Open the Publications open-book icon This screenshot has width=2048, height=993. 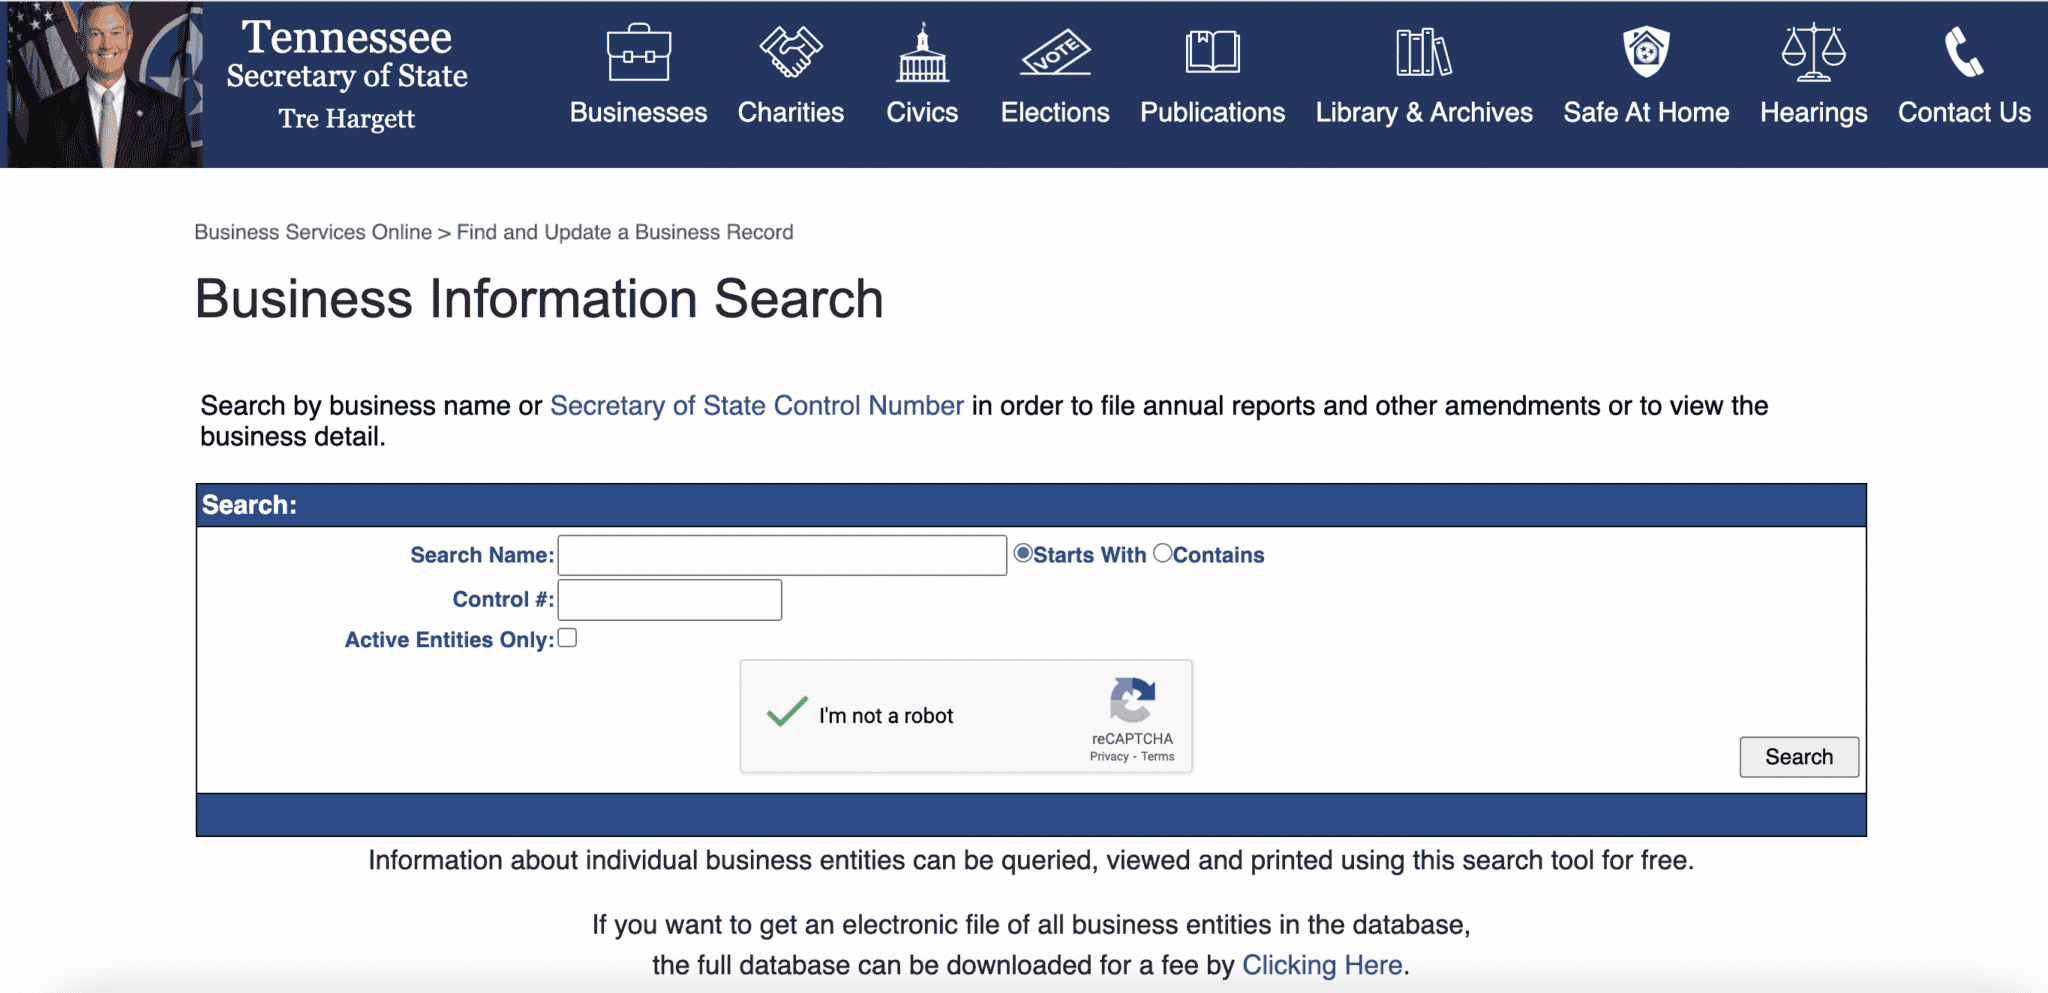1212,53
